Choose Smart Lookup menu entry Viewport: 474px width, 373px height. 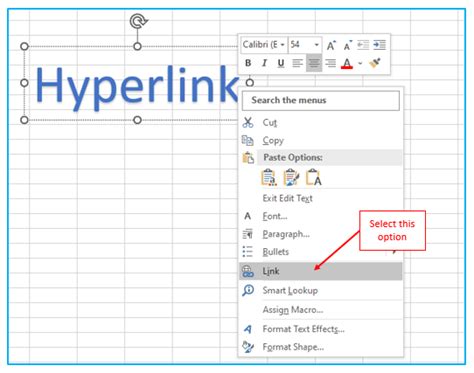coord(321,291)
